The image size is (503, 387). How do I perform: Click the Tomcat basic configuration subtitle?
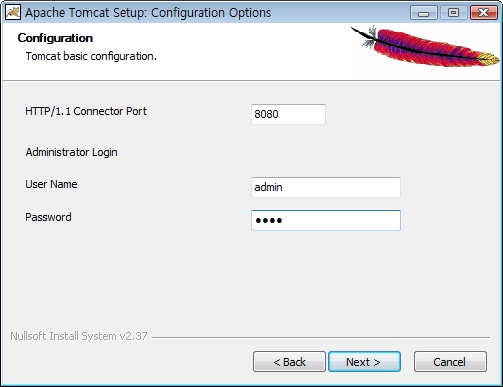pos(91,56)
